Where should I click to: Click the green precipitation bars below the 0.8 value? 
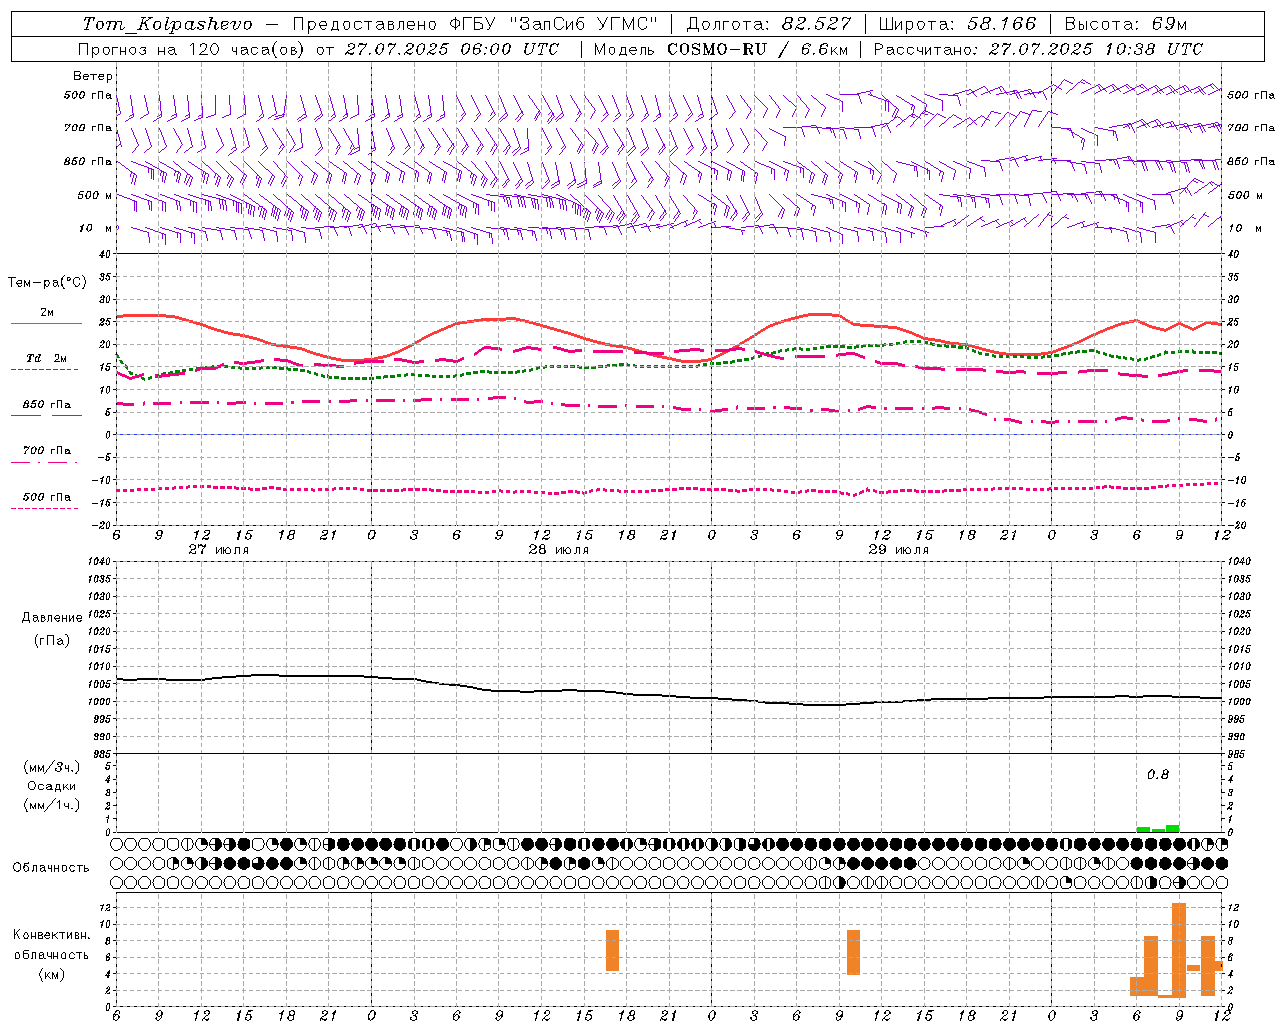coord(1158,829)
